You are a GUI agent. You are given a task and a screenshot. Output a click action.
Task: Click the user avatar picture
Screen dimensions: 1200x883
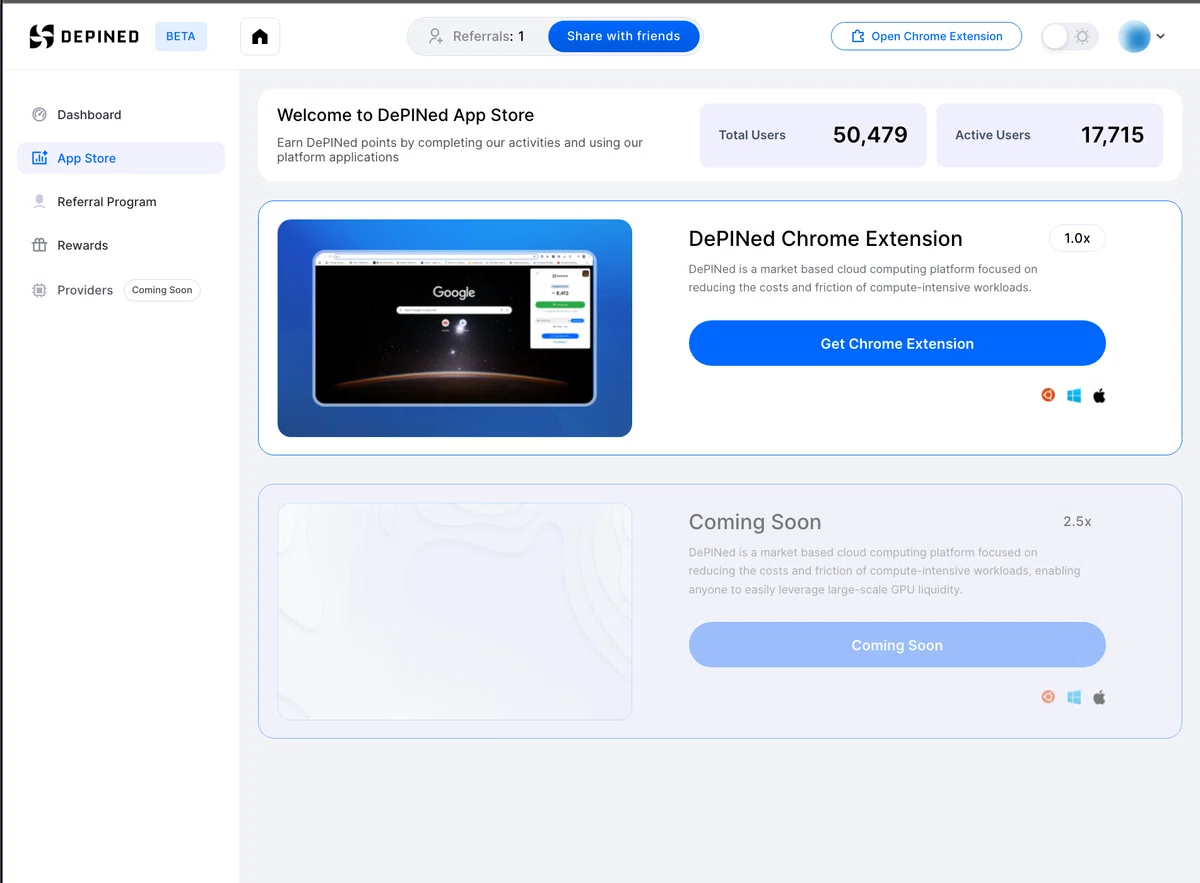point(1134,36)
